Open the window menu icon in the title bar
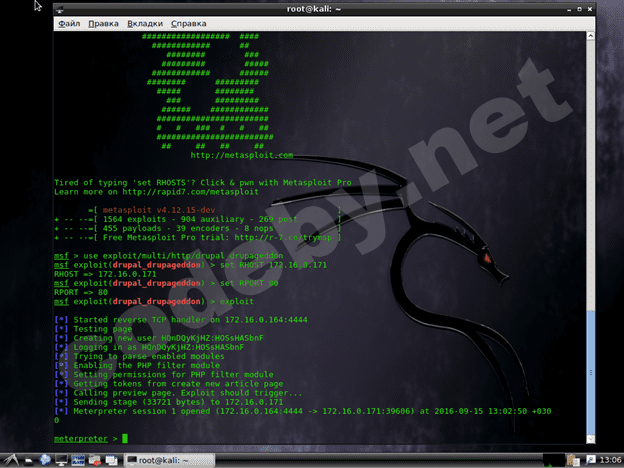624x468 pixels. coord(60,9)
